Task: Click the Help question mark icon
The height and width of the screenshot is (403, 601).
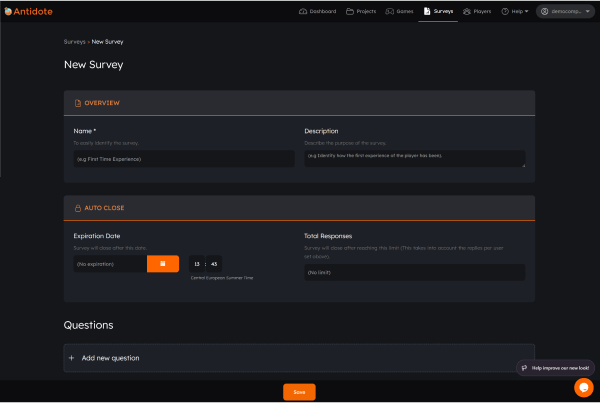Action: (505, 12)
